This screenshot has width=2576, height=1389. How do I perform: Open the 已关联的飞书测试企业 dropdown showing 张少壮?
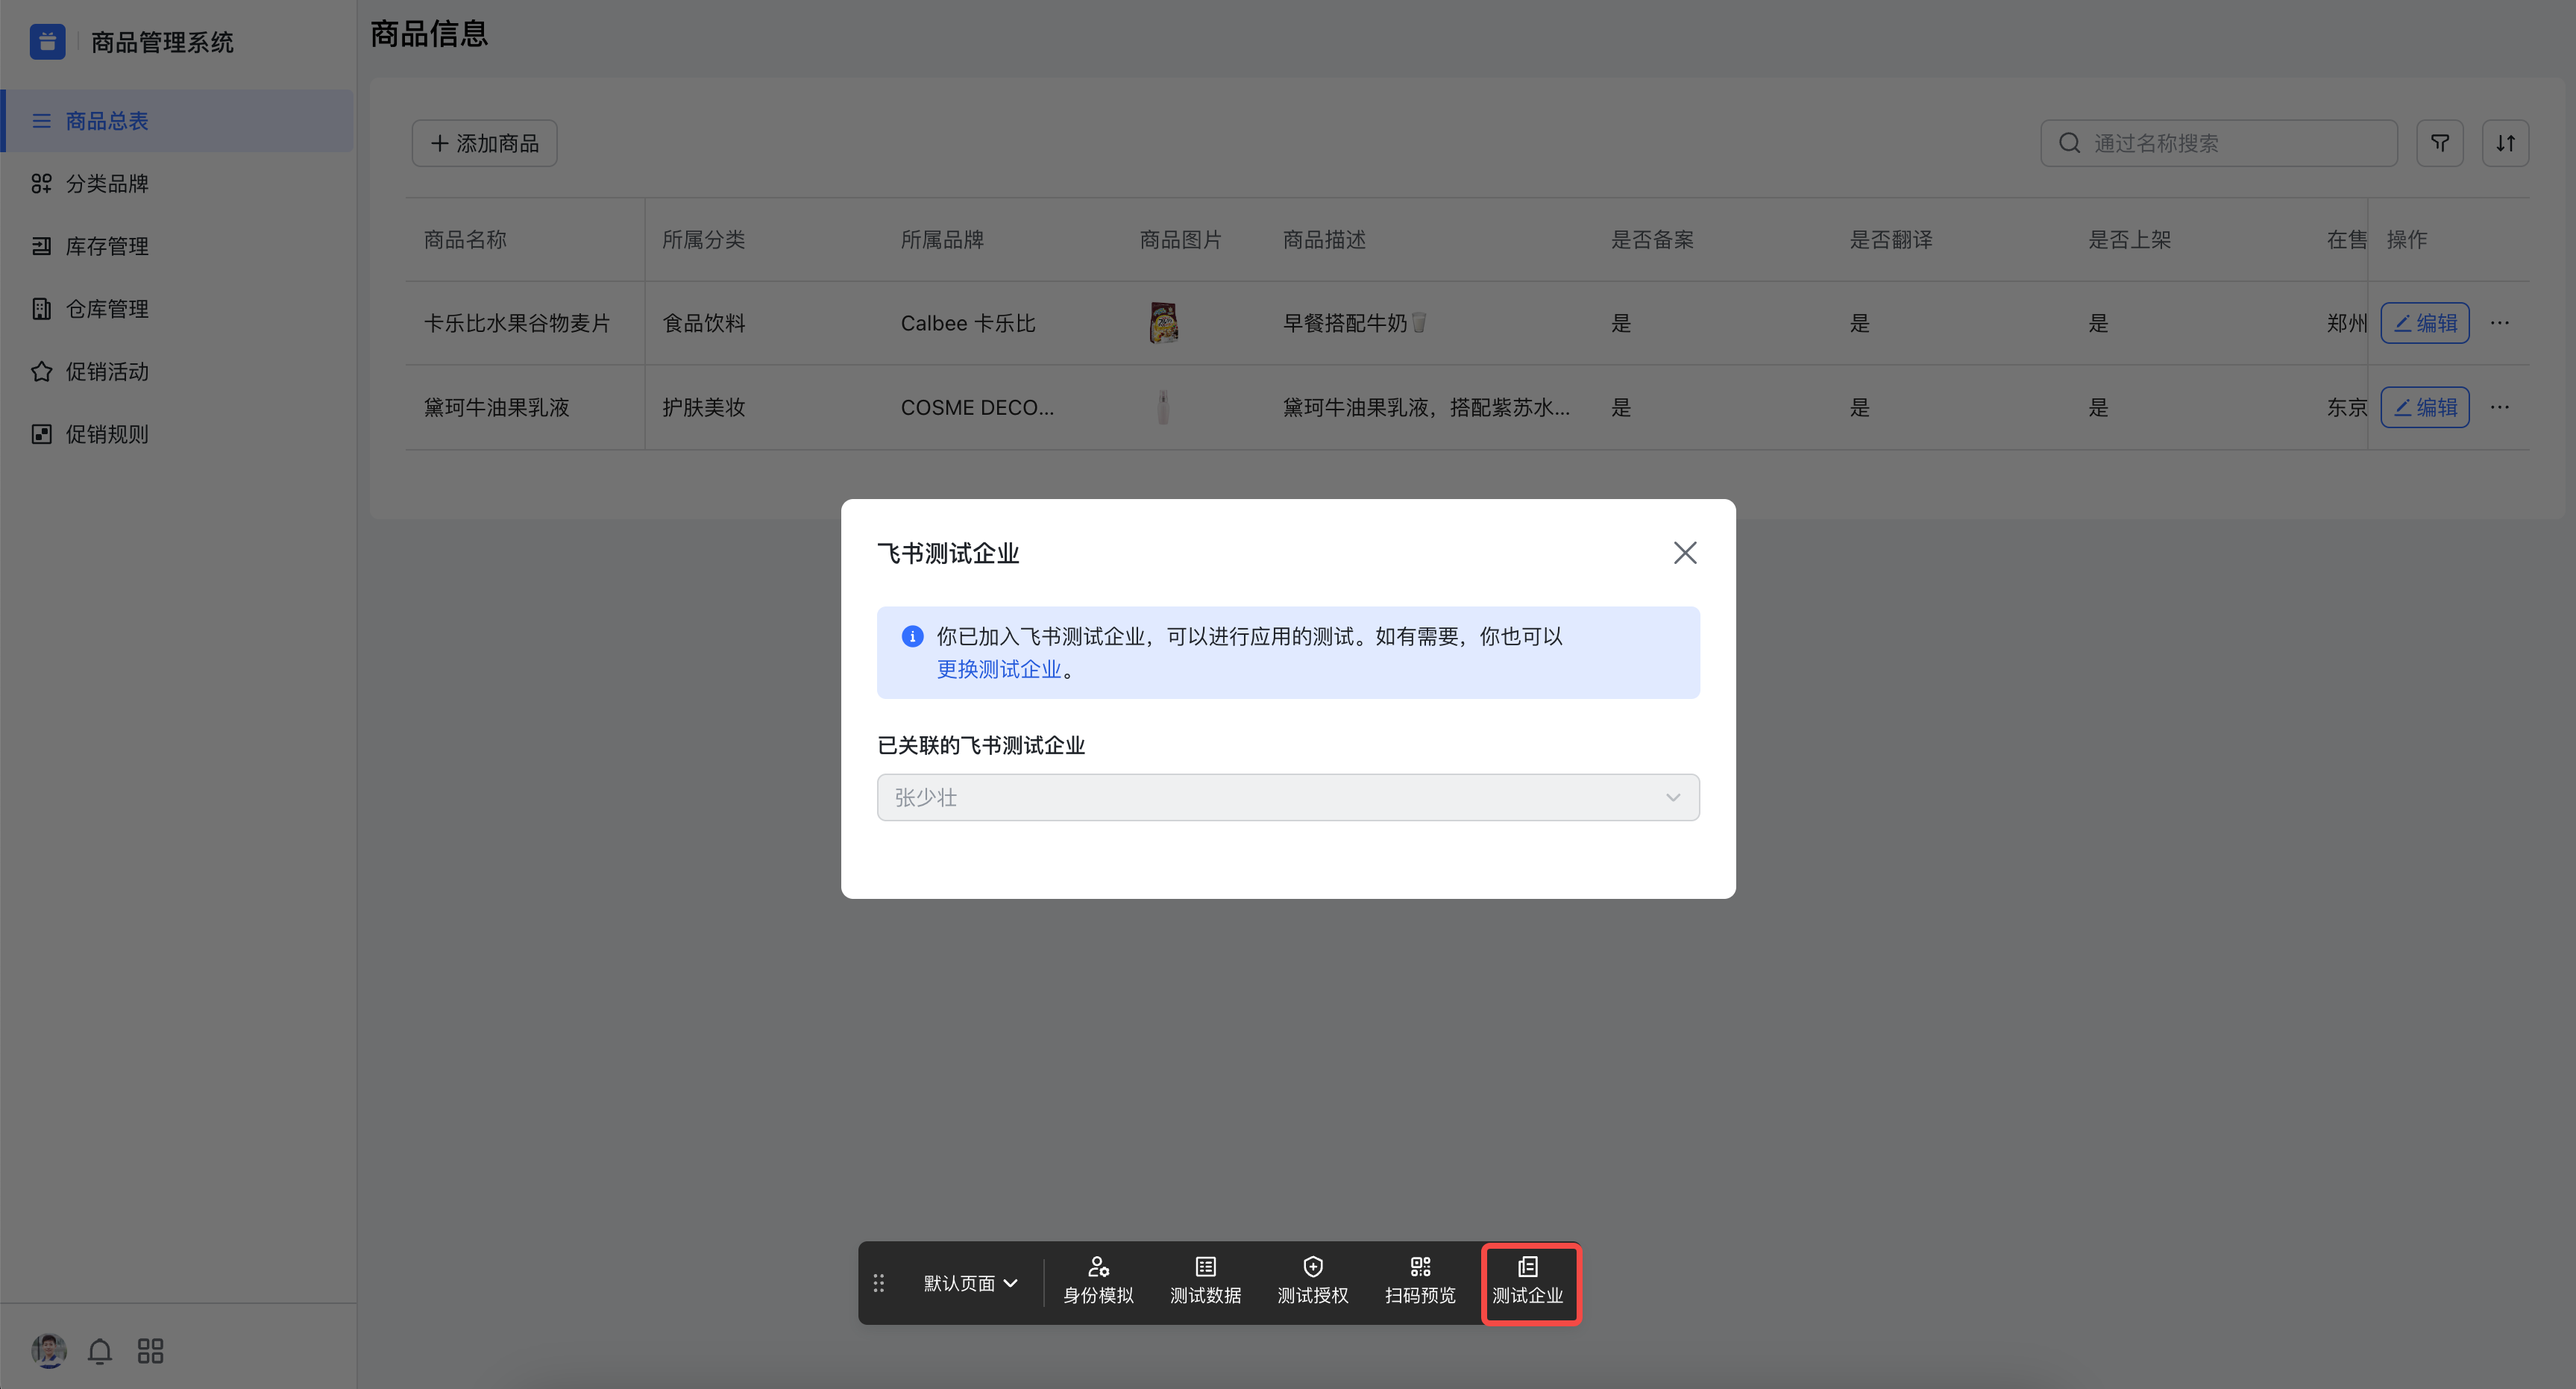[1288, 797]
